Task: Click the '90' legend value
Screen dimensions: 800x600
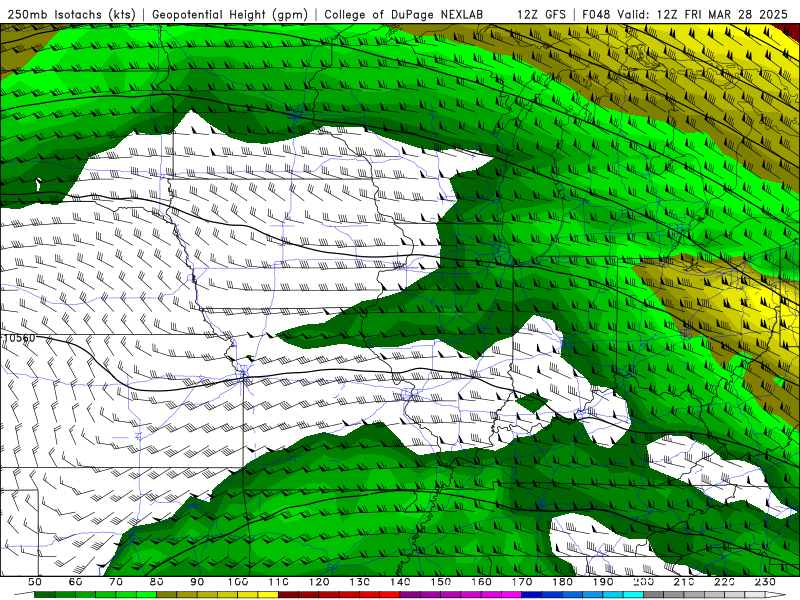Action: point(197,582)
